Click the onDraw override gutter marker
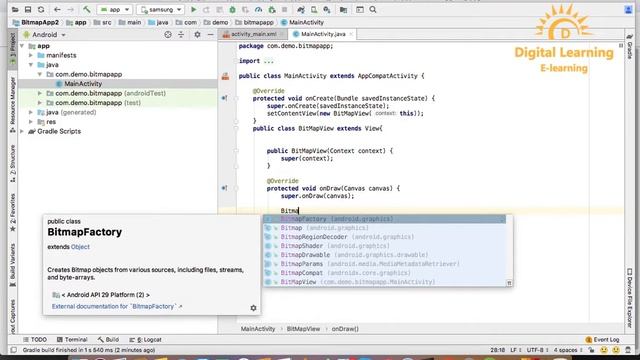This screenshot has width=640, height=360. pos(224,188)
